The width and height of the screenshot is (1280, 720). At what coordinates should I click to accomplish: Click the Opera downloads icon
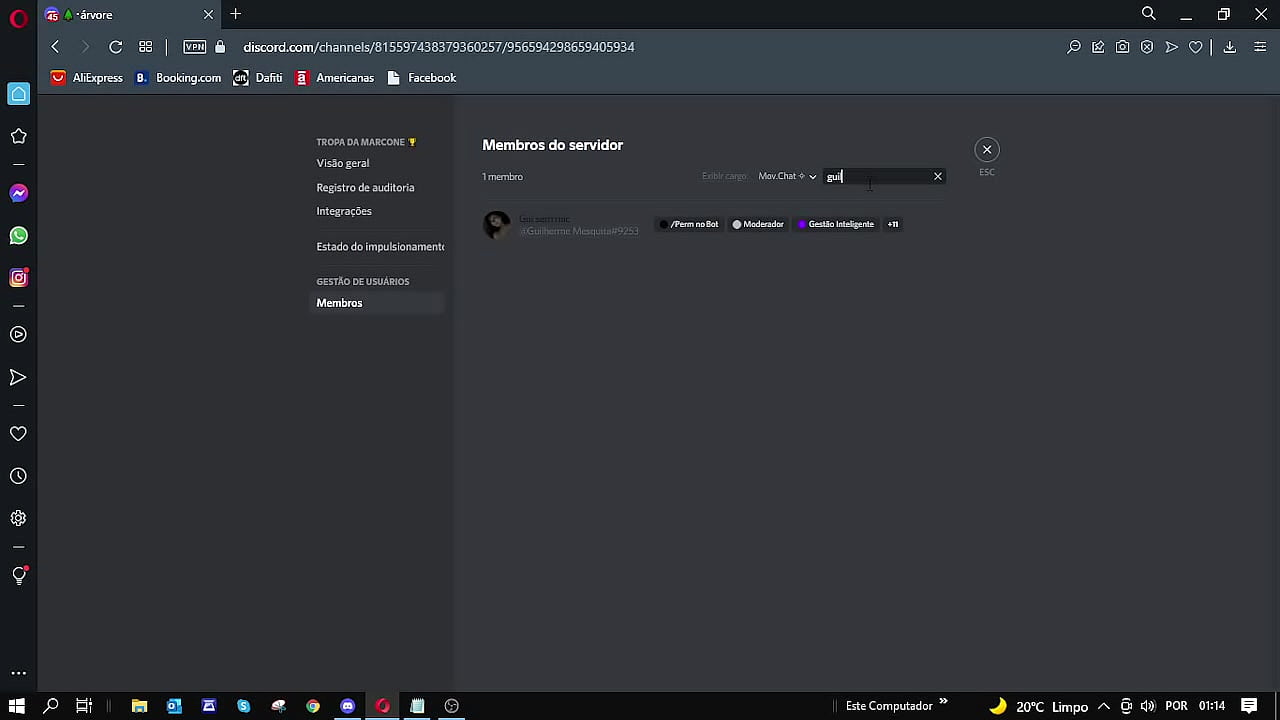[1230, 47]
